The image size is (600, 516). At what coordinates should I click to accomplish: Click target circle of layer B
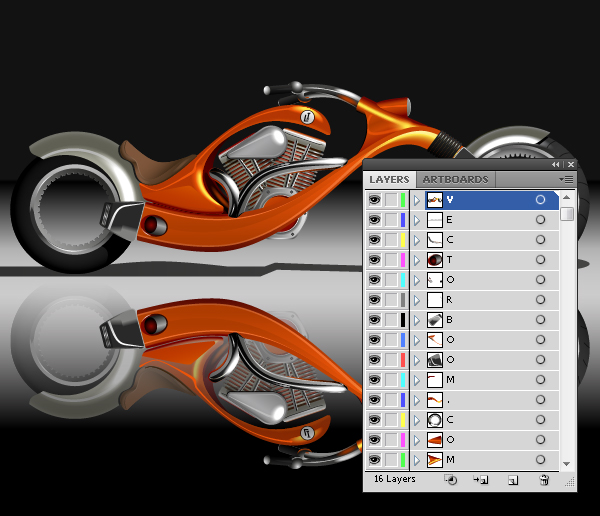(540, 320)
